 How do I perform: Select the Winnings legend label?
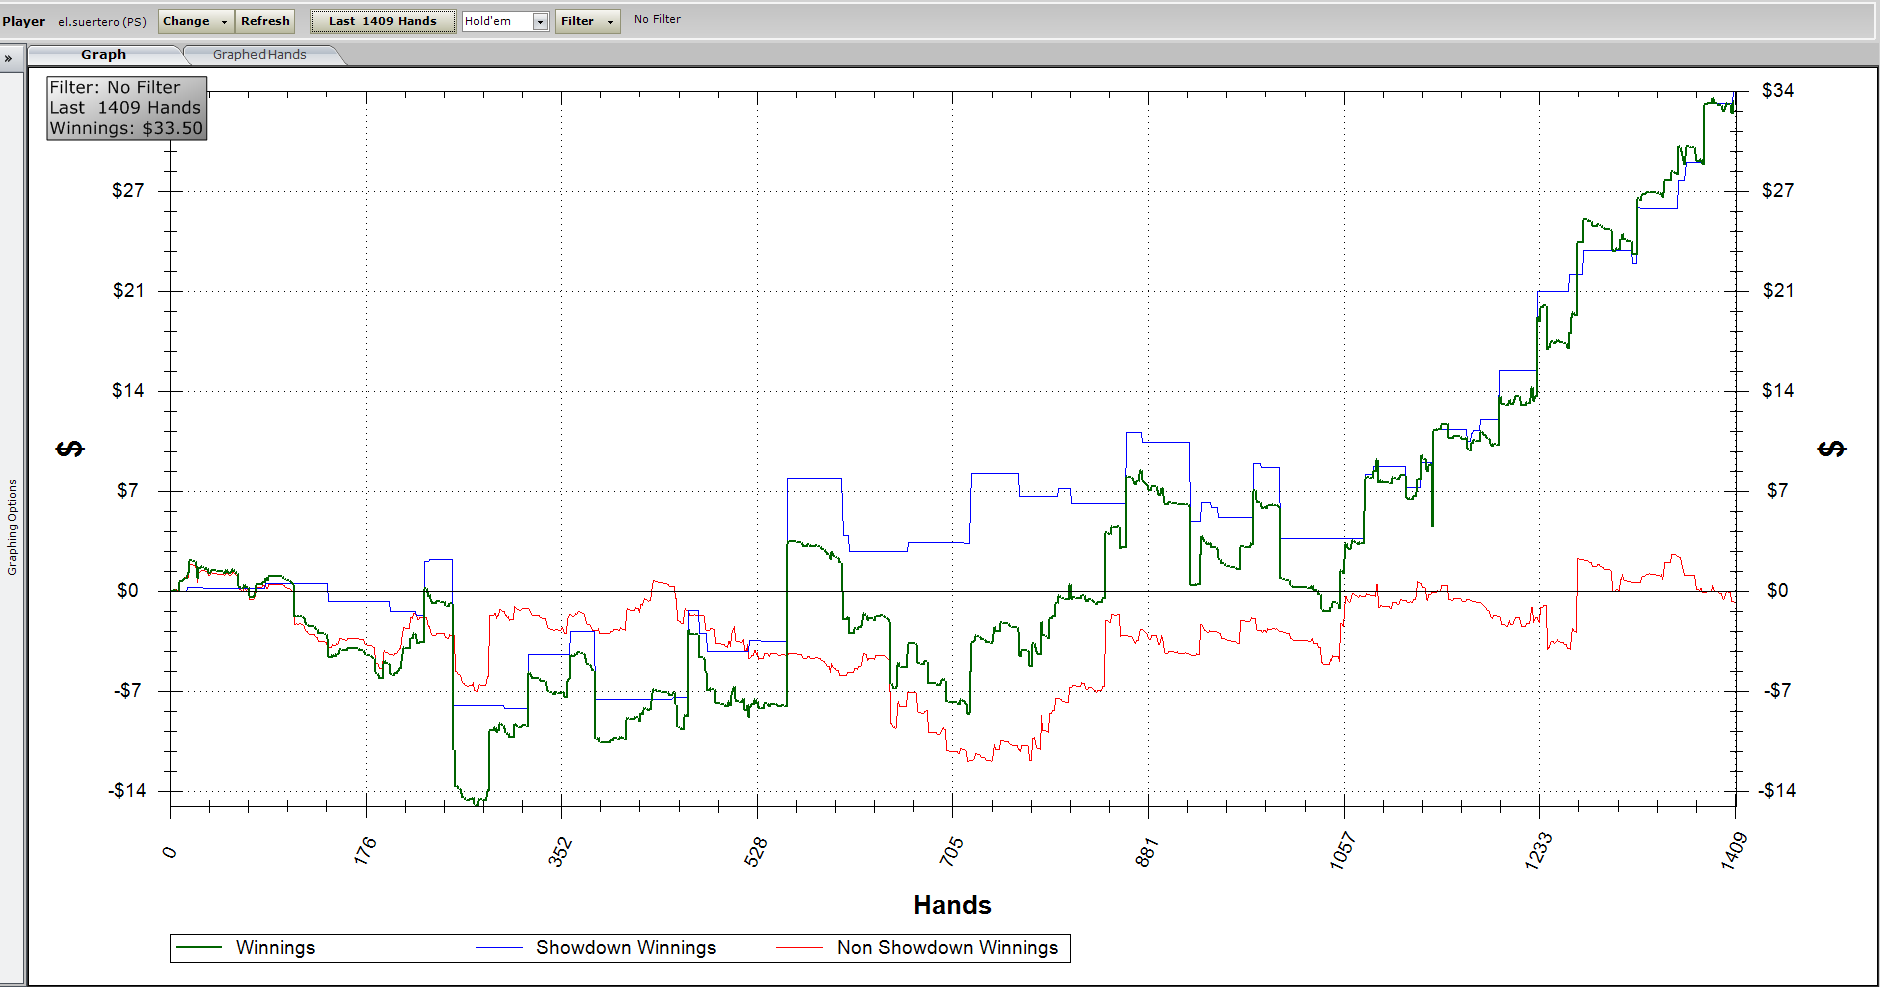coord(275,947)
